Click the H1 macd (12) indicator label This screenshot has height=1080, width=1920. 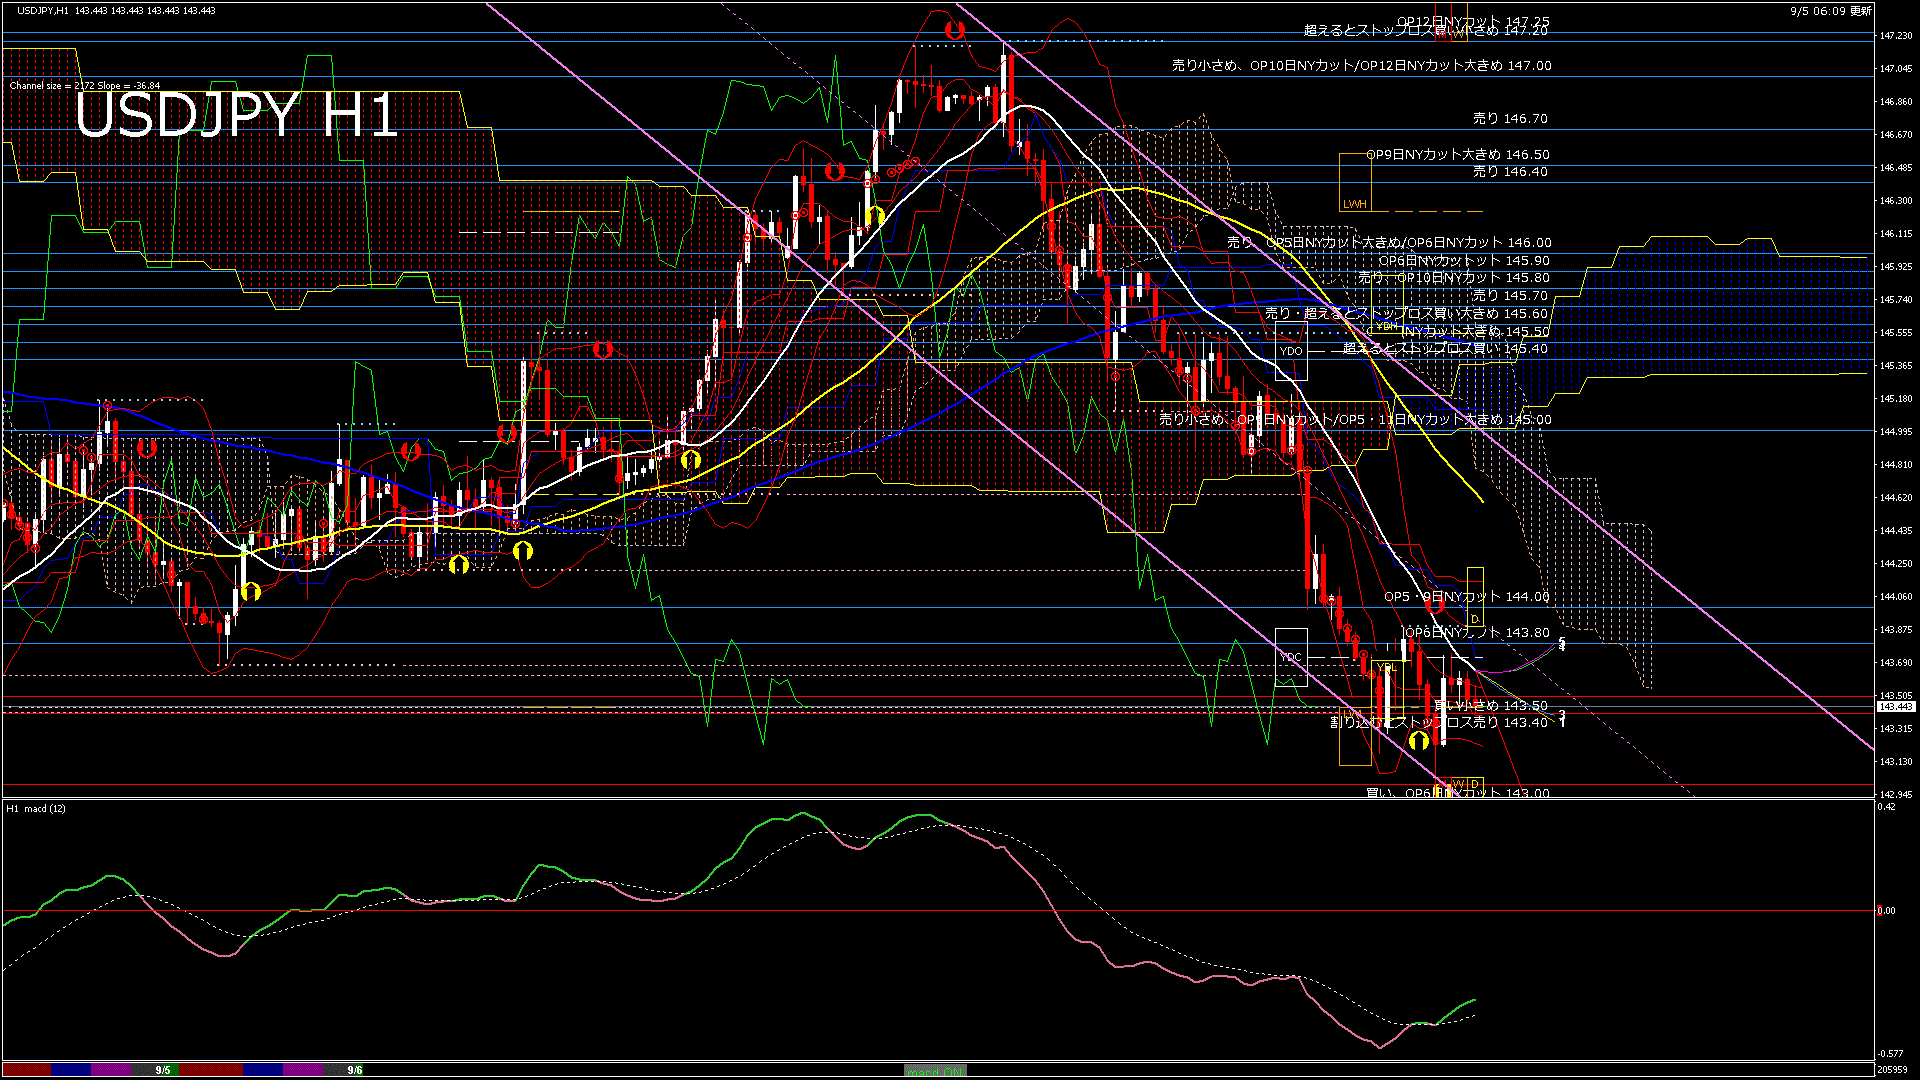click(x=36, y=808)
